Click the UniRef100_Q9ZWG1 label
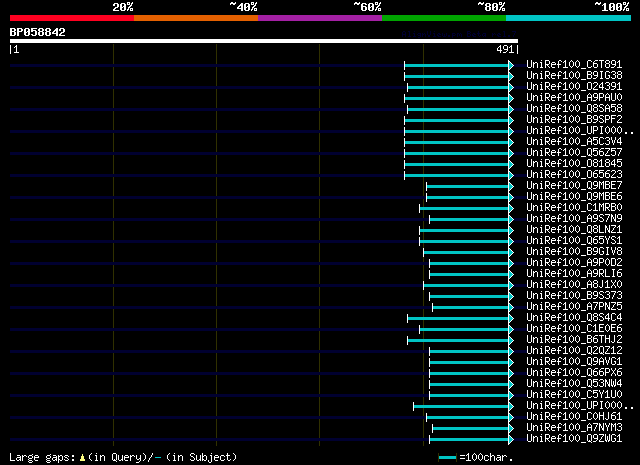Image resolution: width=640 pixels, height=465 pixels. [574, 439]
